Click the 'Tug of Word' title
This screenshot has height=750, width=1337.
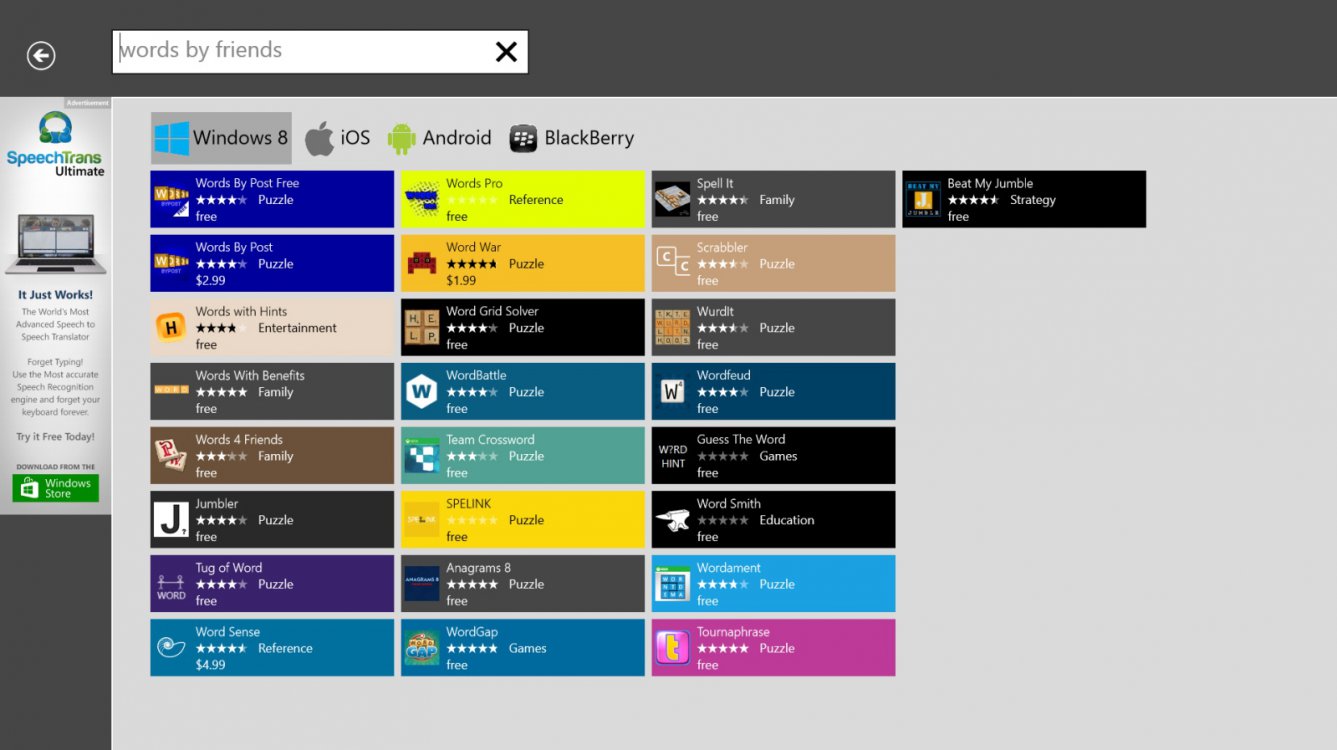(x=229, y=567)
